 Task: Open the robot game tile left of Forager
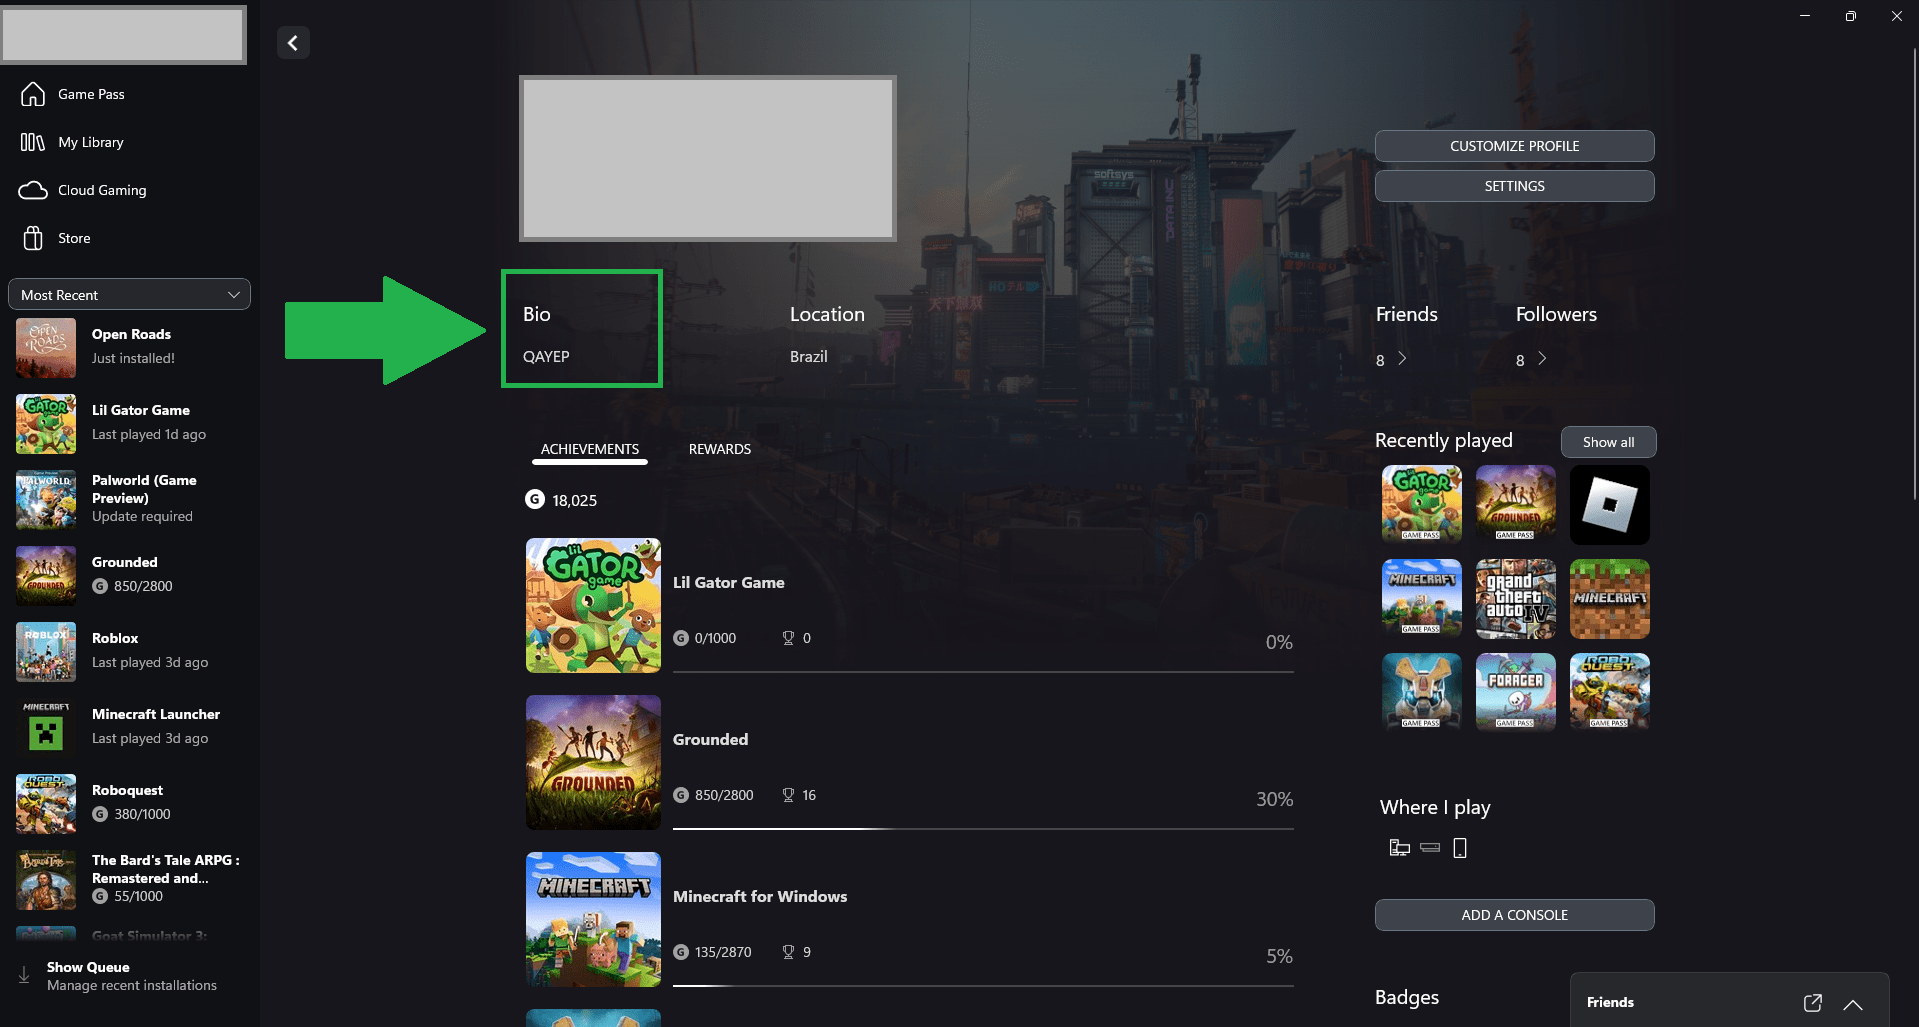pyautogui.click(x=1421, y=692)
